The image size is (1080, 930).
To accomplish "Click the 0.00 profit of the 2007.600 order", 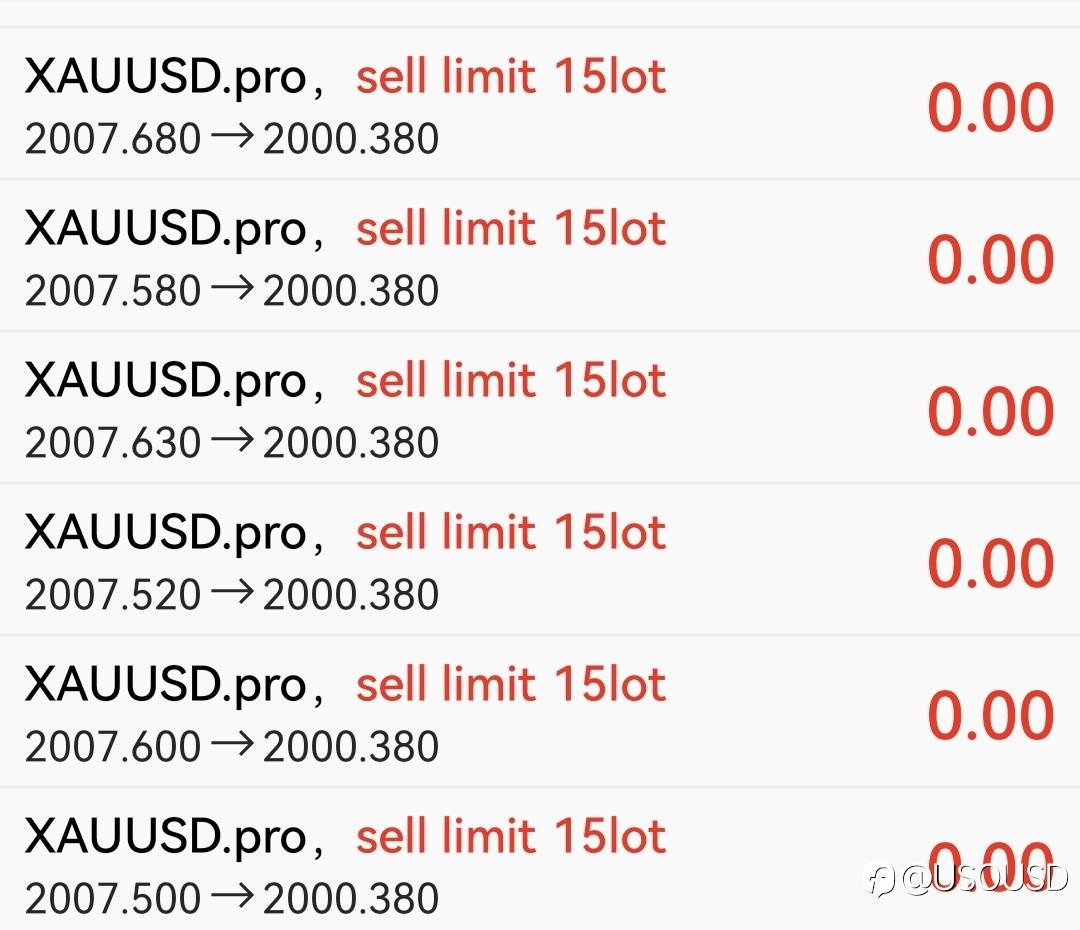I will pos(990,717).
